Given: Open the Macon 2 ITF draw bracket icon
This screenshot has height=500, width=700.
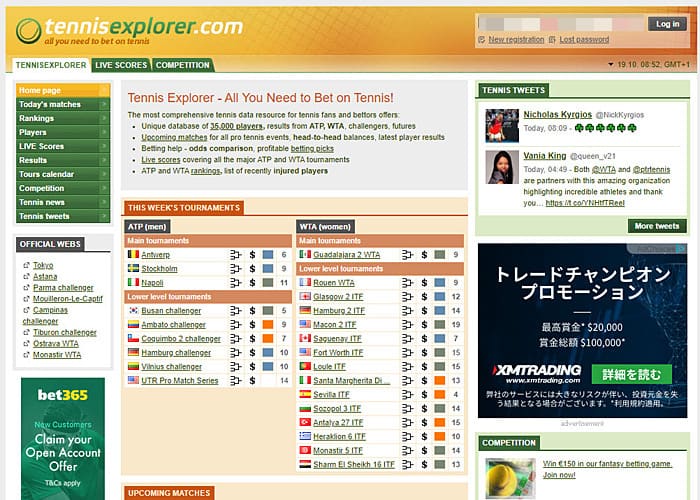Looking at the screenshot, I should tap(407, 325).
